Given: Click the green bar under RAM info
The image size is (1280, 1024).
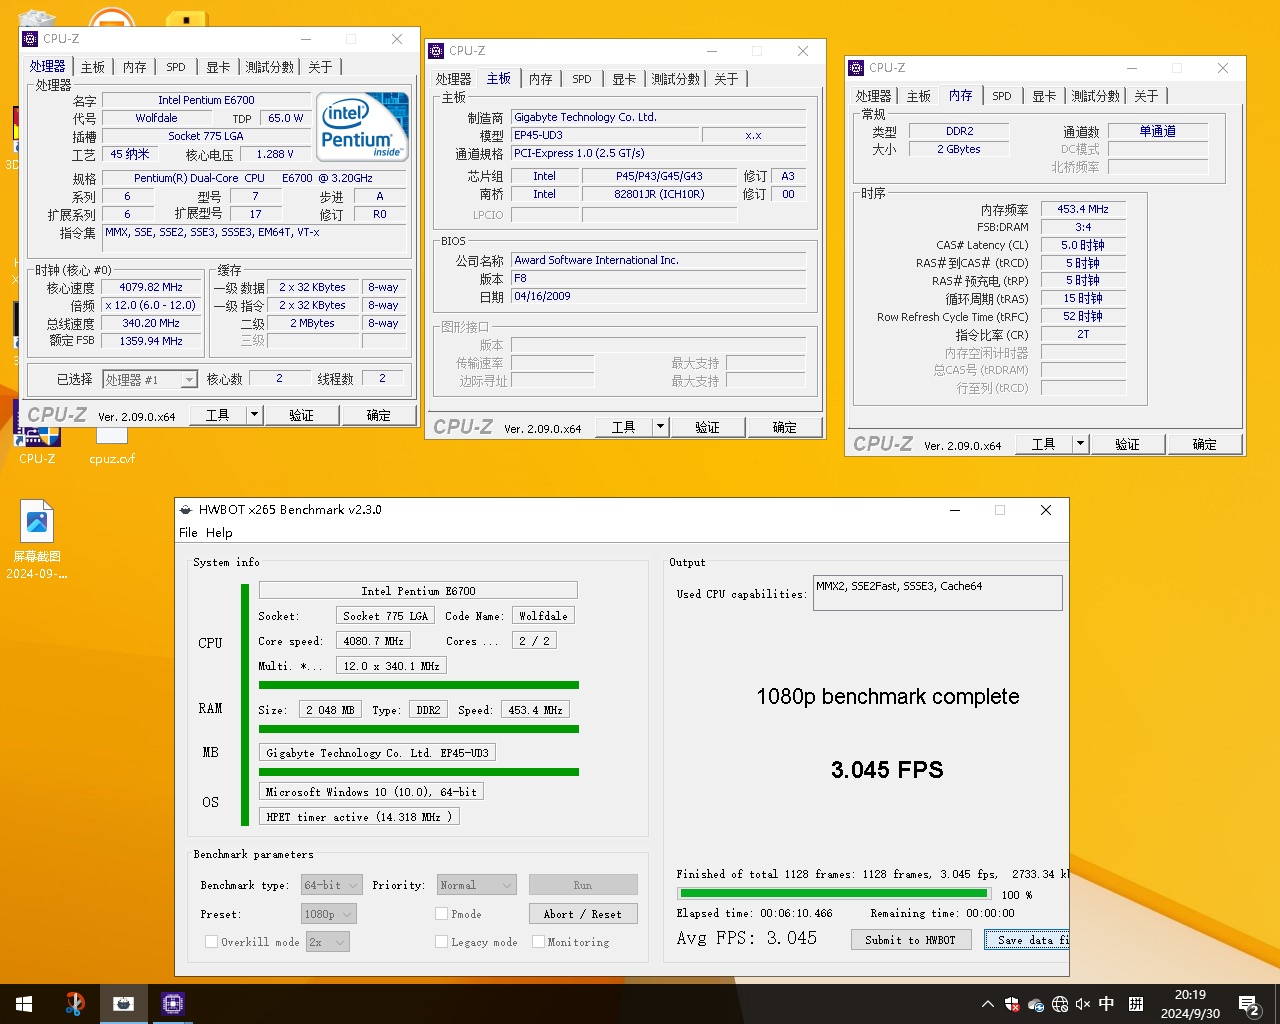Looking at the screenshot, I should [x=419, y=729].
